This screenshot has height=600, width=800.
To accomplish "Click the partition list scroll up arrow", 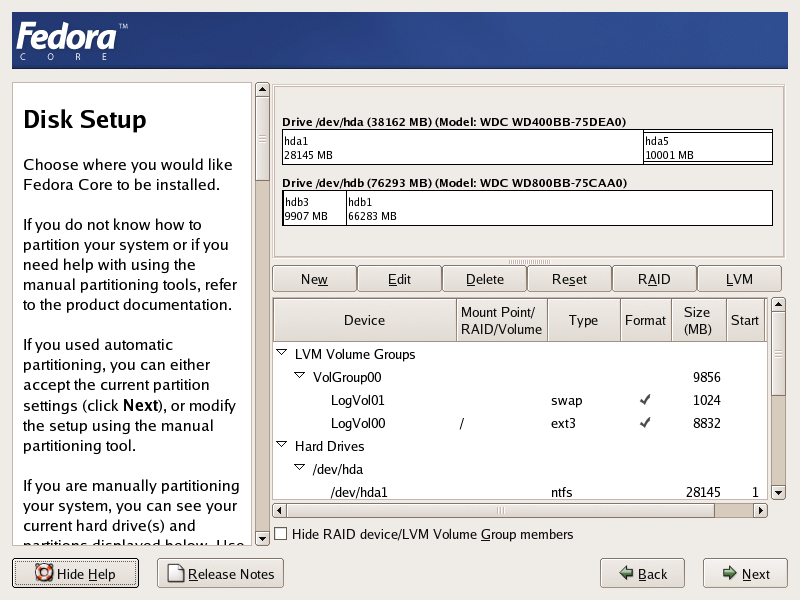I will (x=778, y=305).
